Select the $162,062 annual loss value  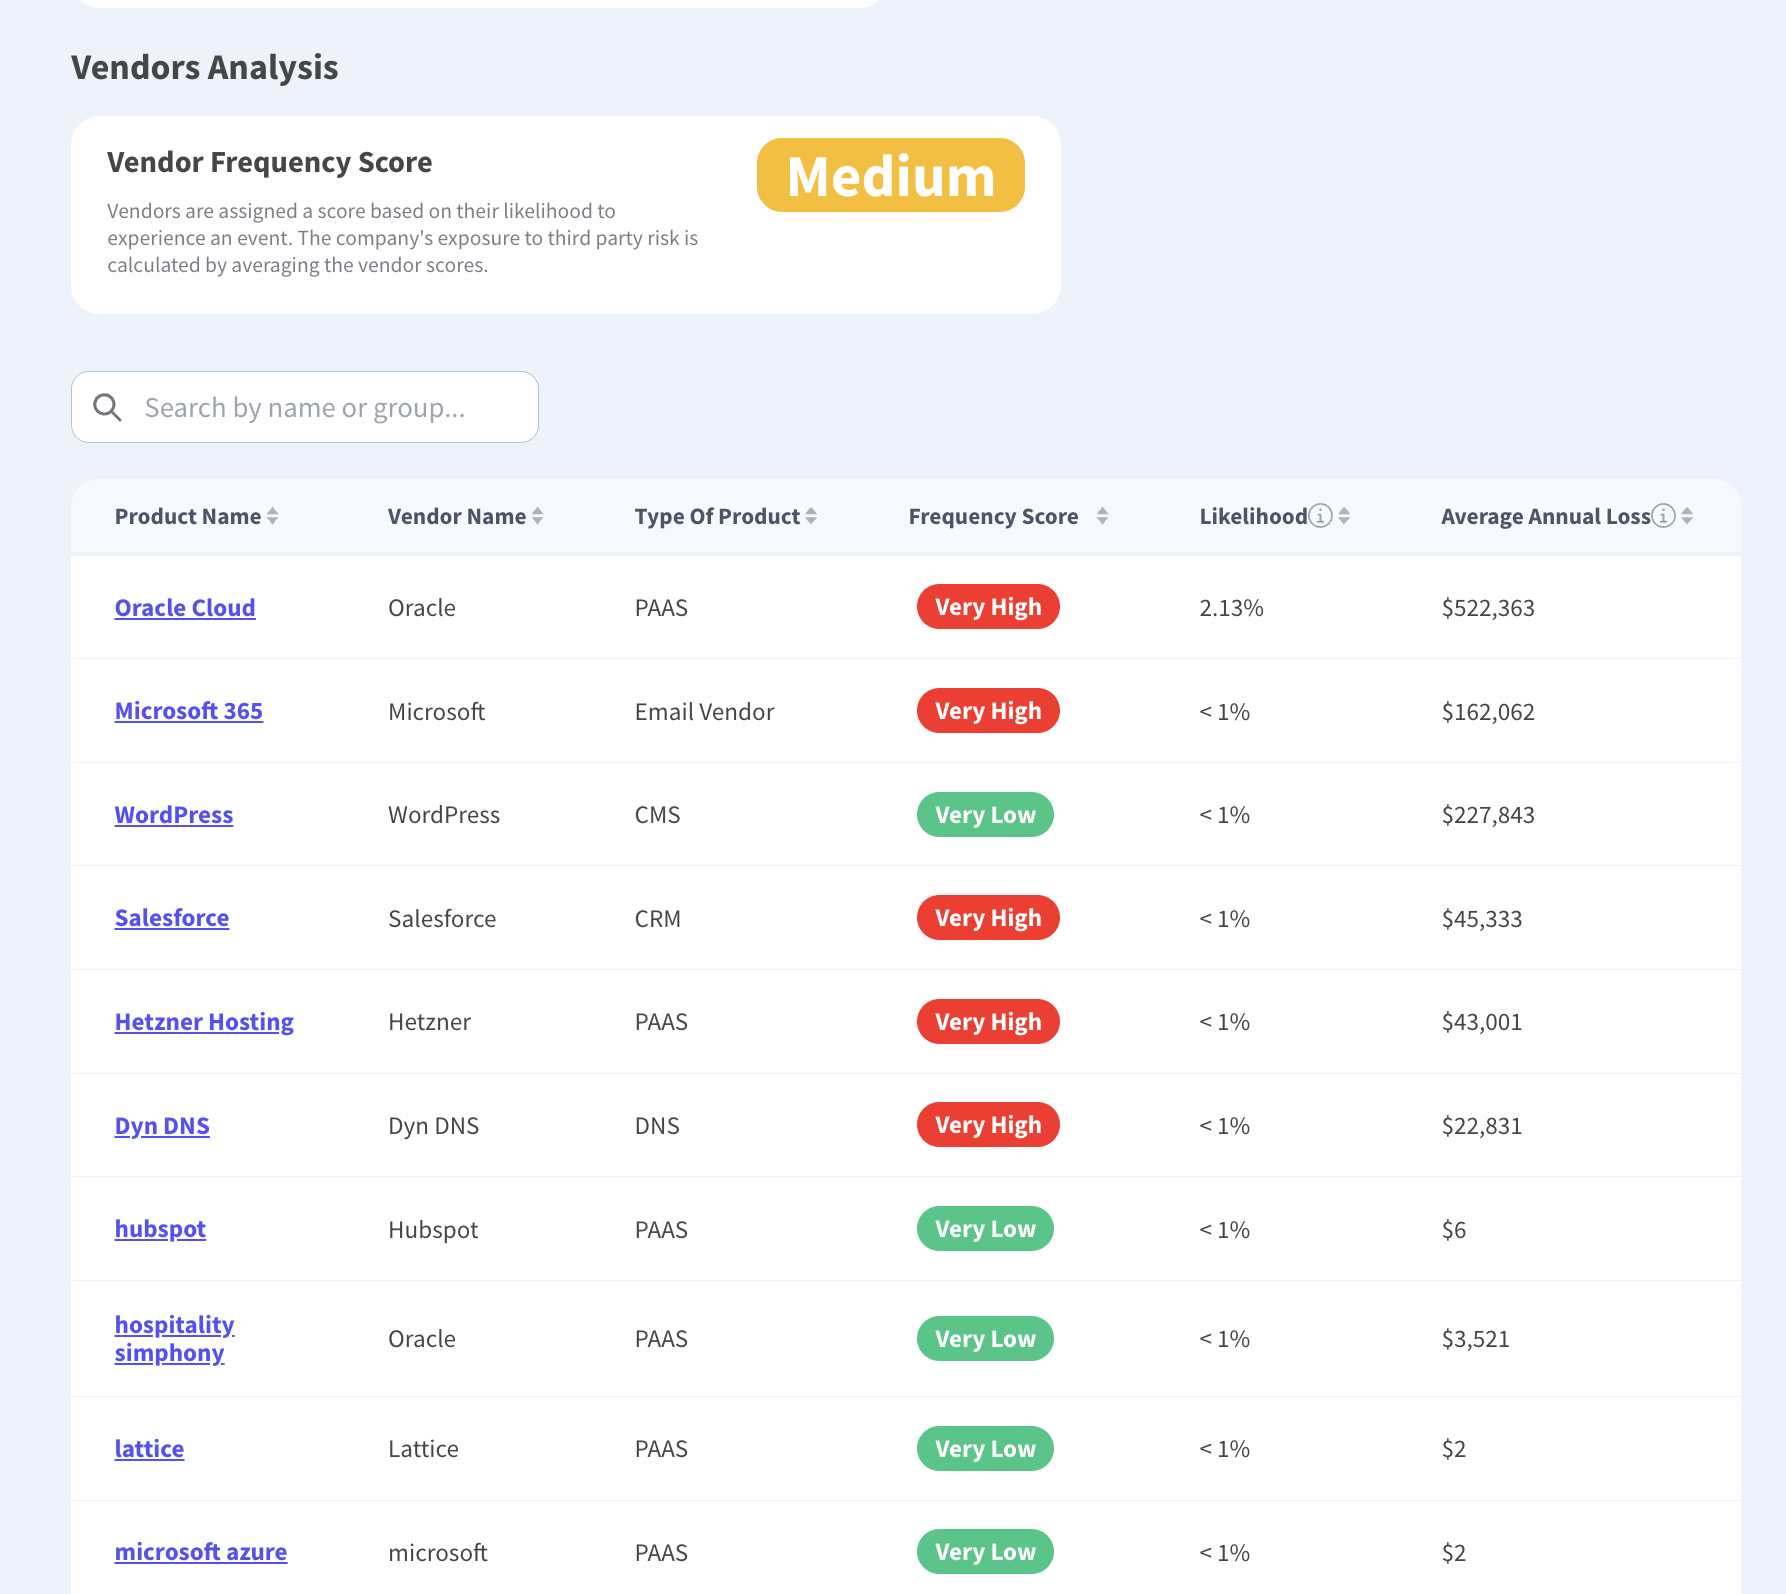coord(1488,712)
